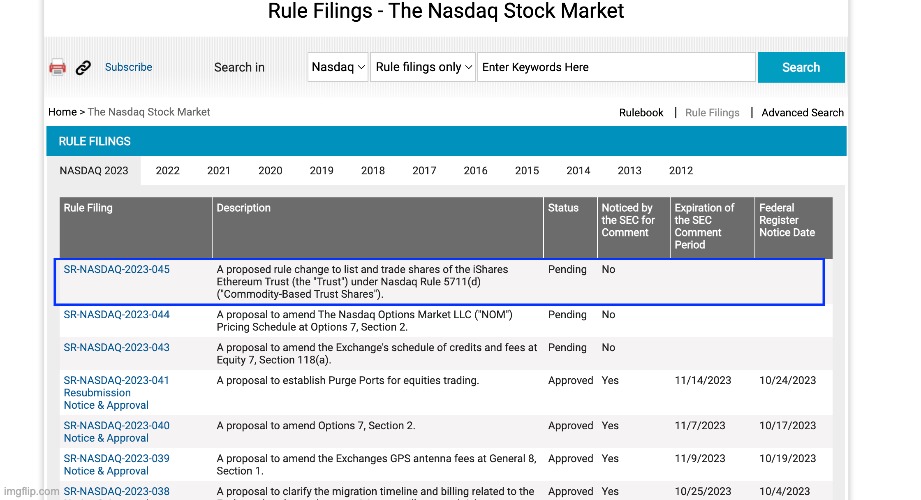Open filing SR-NASDAQ-2023-038
Viewport: 921px width, 500px height.
(116, 491)
